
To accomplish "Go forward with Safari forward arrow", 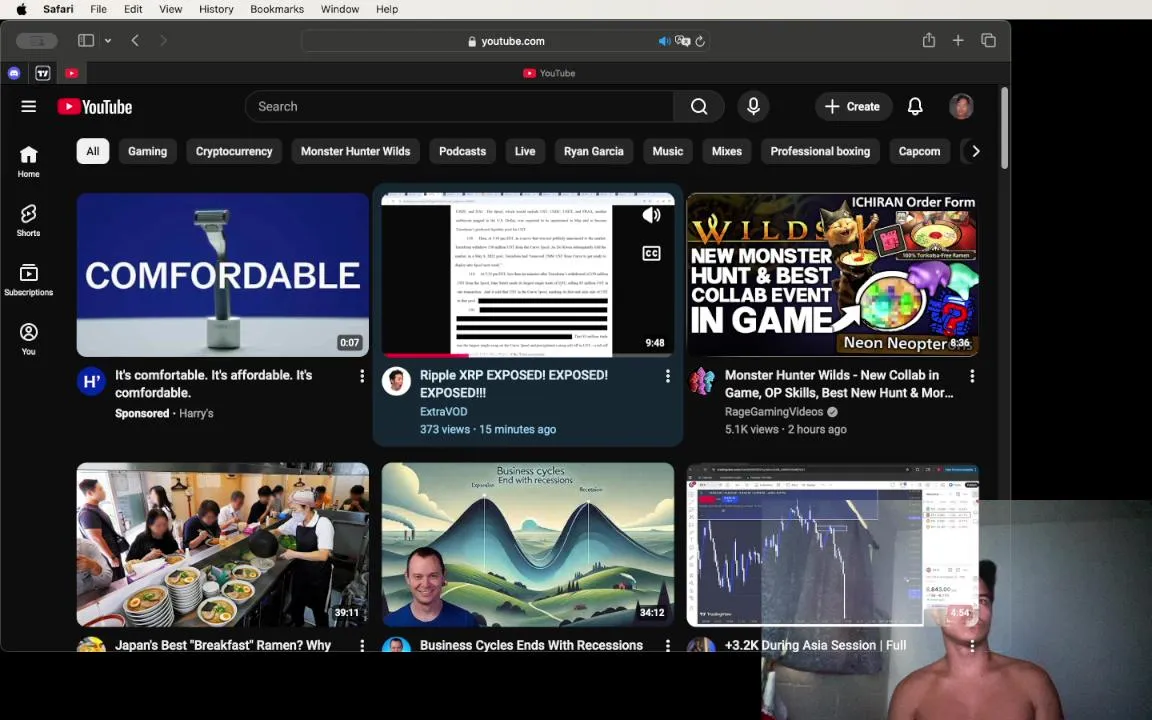I will [163, 40].
